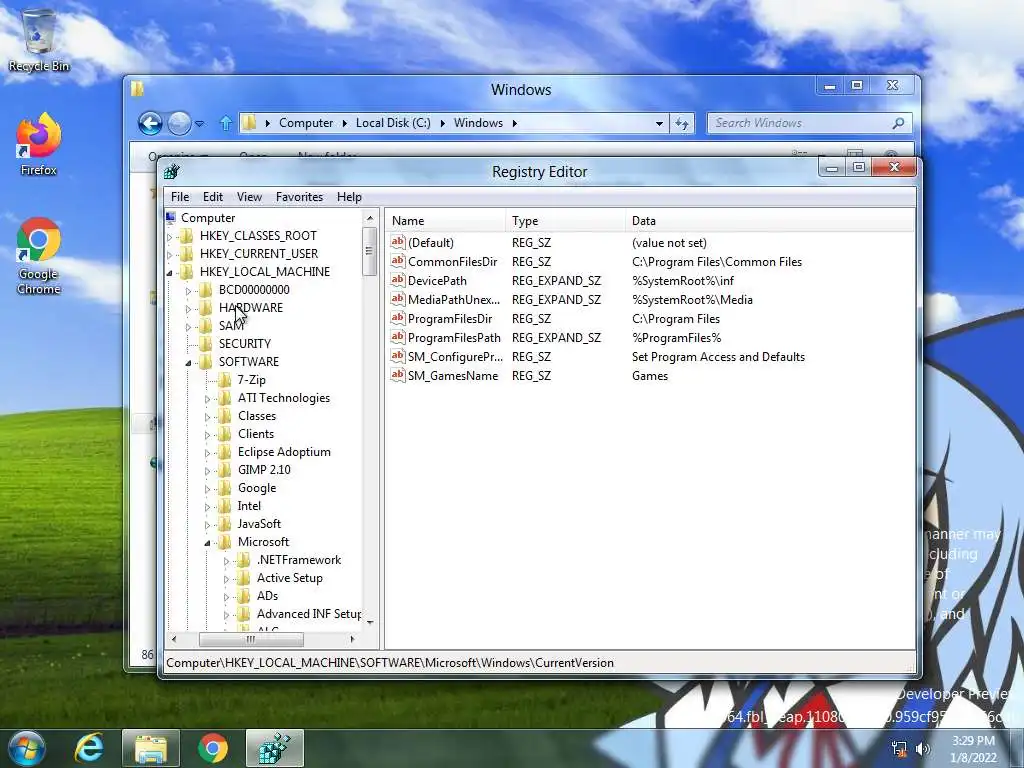This screenshot has height=768, width=1024.
Task: Sort values by the Type column header
Action: (x=566, y=221)
